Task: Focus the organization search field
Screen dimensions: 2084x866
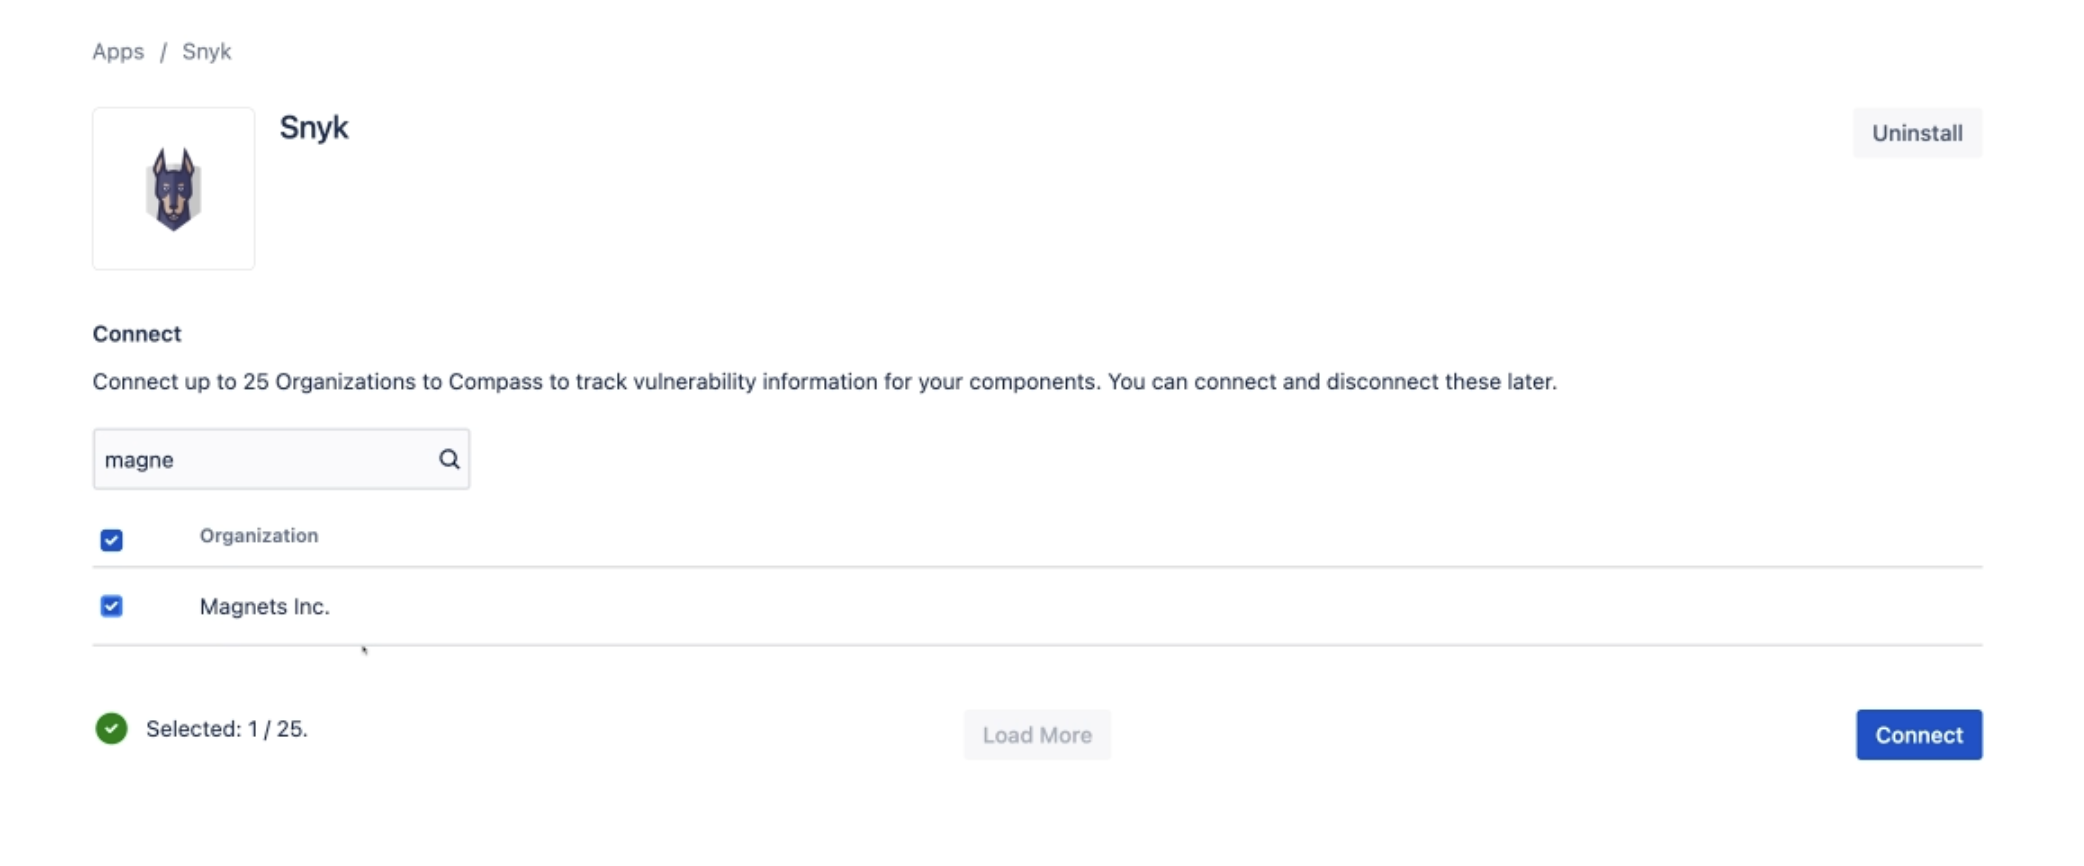Action: click(x=281, y=459)
